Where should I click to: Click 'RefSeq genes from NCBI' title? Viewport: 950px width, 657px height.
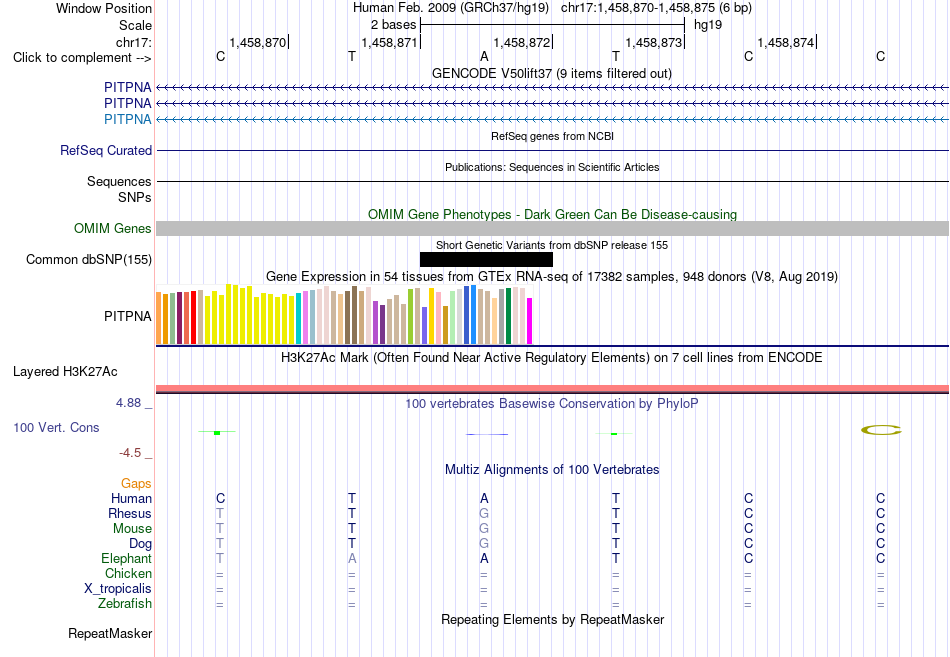552,136
